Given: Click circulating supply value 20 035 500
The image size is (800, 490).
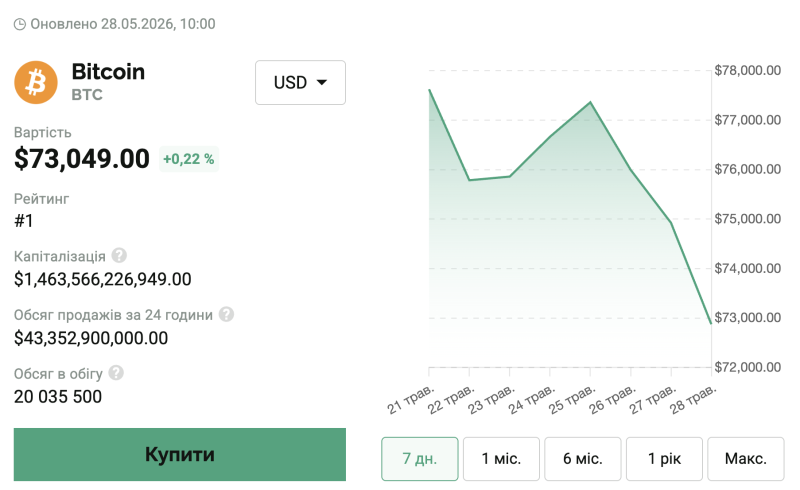Looking at the screenshot, I should (x=58, y=397).
